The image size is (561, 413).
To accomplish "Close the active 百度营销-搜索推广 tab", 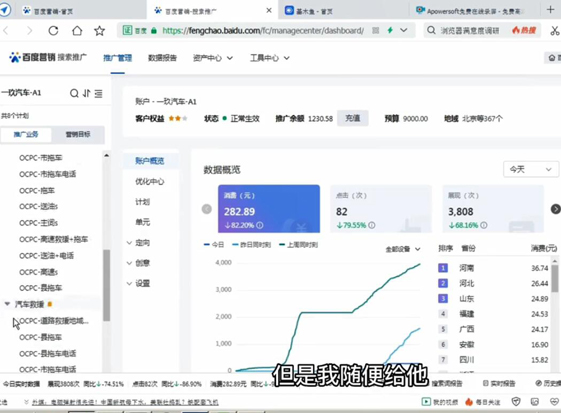I will click(269, 11).
